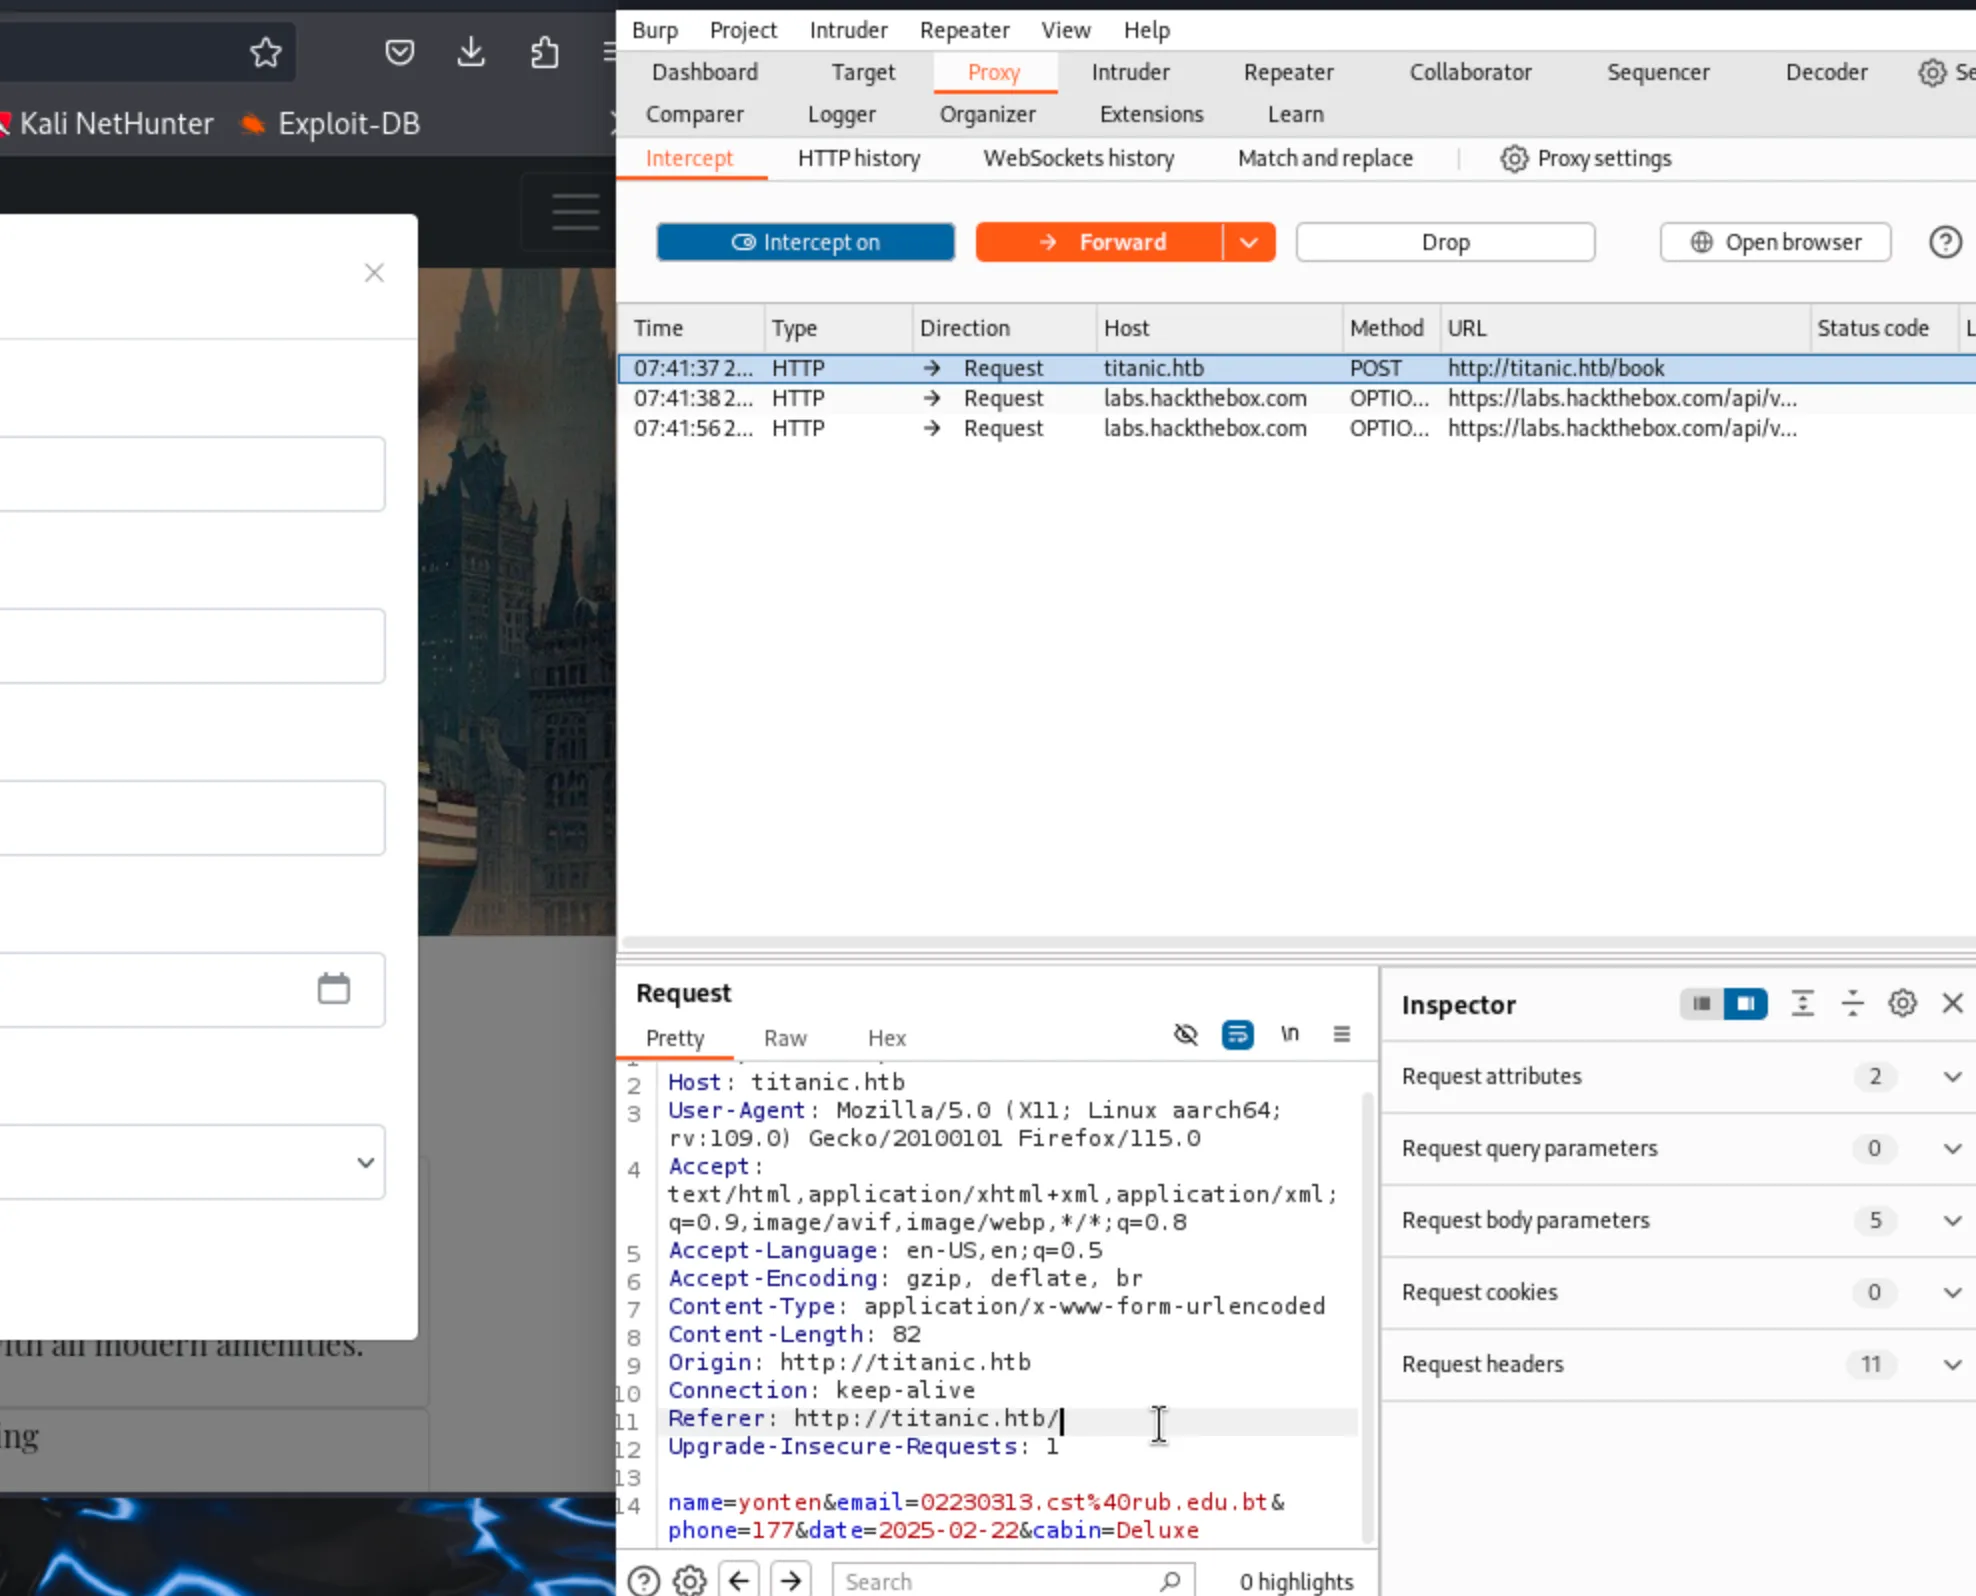
Task: Switch to HTTP history tab
Action: [859, 159]
